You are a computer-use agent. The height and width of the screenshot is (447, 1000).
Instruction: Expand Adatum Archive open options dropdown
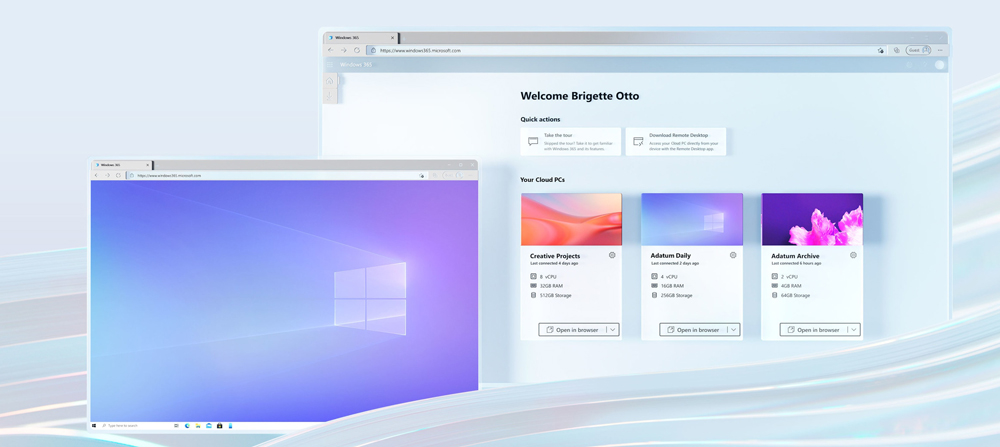[x=853, y=330]
